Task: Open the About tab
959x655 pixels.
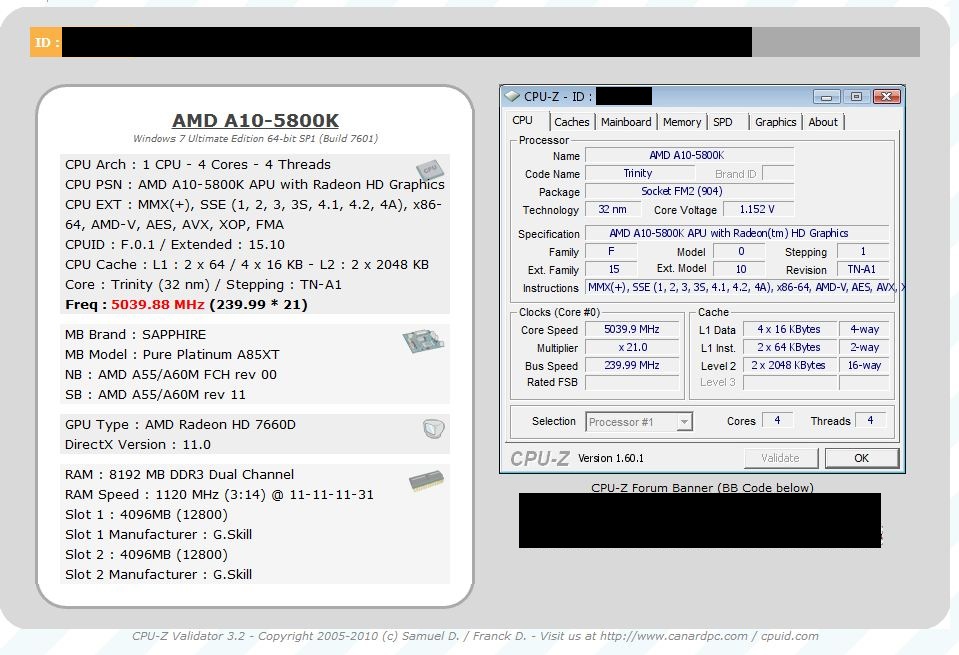Action: pos(823,122)
